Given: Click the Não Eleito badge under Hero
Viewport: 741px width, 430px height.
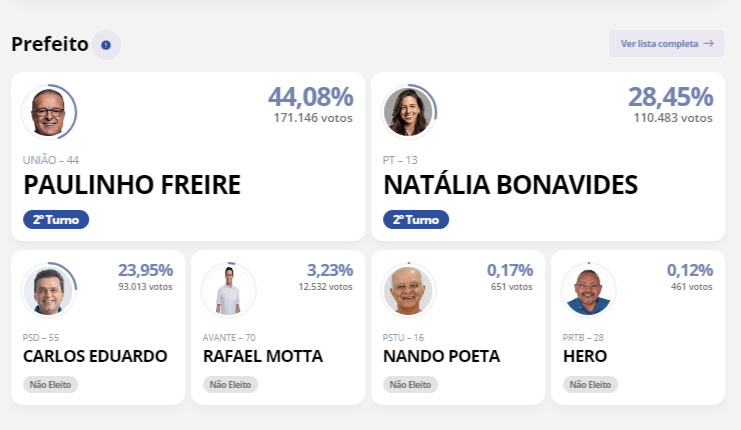Looking at the screenshot, I should (x=590, y=384).
